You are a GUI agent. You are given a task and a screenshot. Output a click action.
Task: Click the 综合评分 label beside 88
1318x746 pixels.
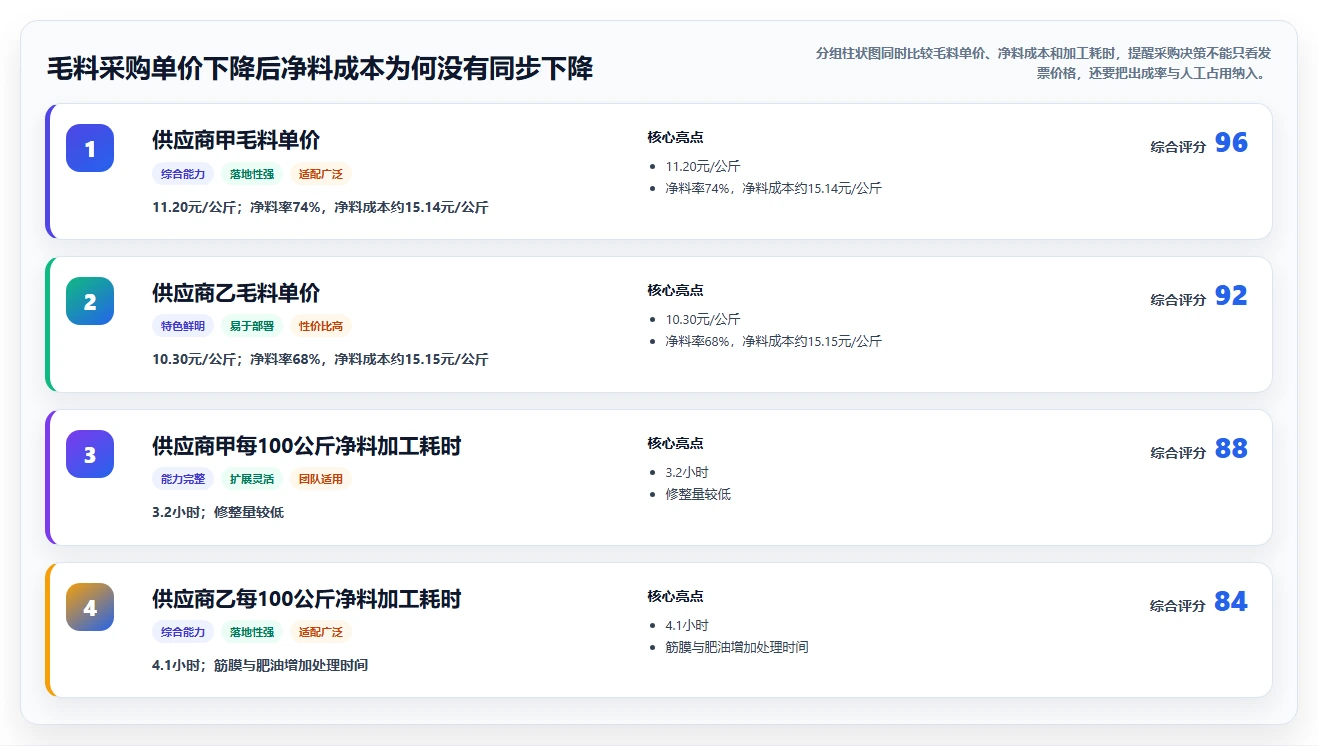1178,453
